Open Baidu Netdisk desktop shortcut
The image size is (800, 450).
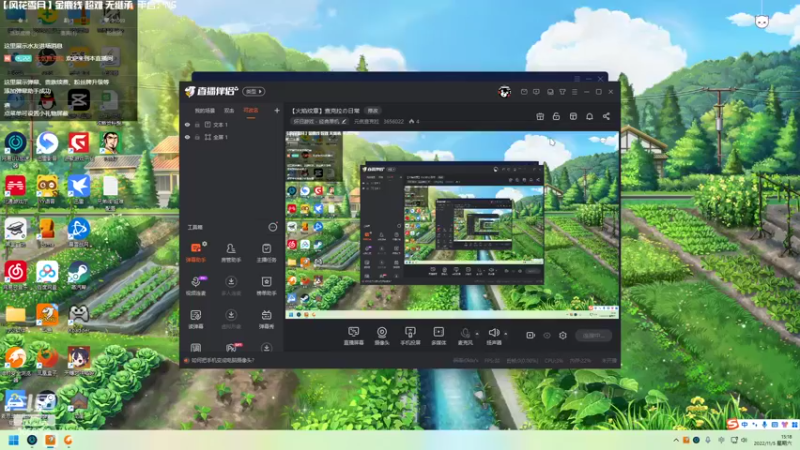click(47, 276)
